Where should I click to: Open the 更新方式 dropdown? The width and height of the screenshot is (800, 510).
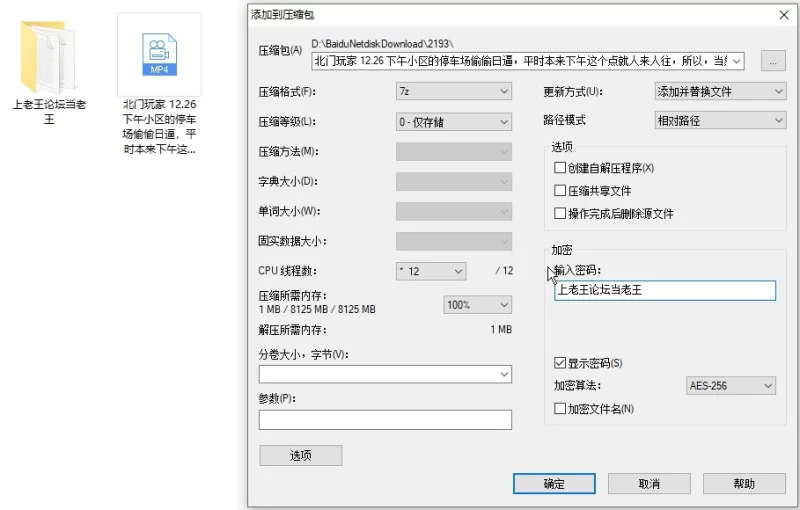click(x=719, y=92)
